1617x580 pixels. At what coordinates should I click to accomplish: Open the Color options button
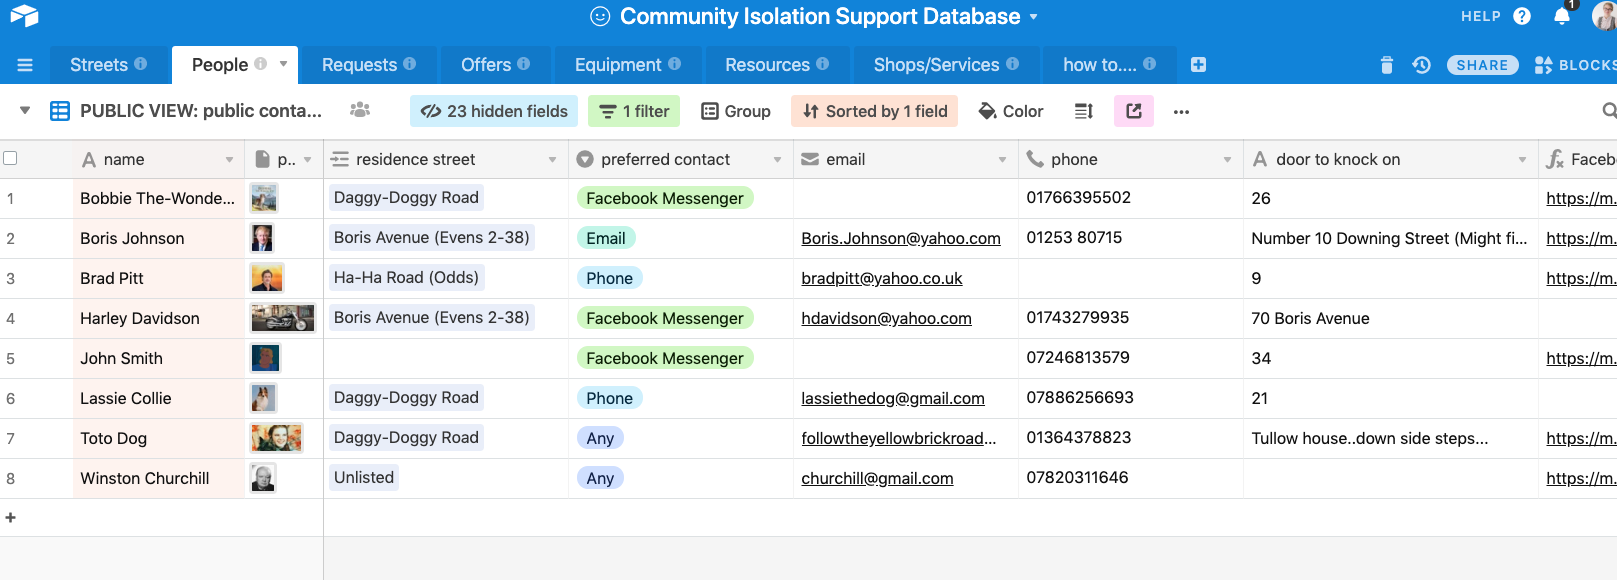click(1010, 111)
